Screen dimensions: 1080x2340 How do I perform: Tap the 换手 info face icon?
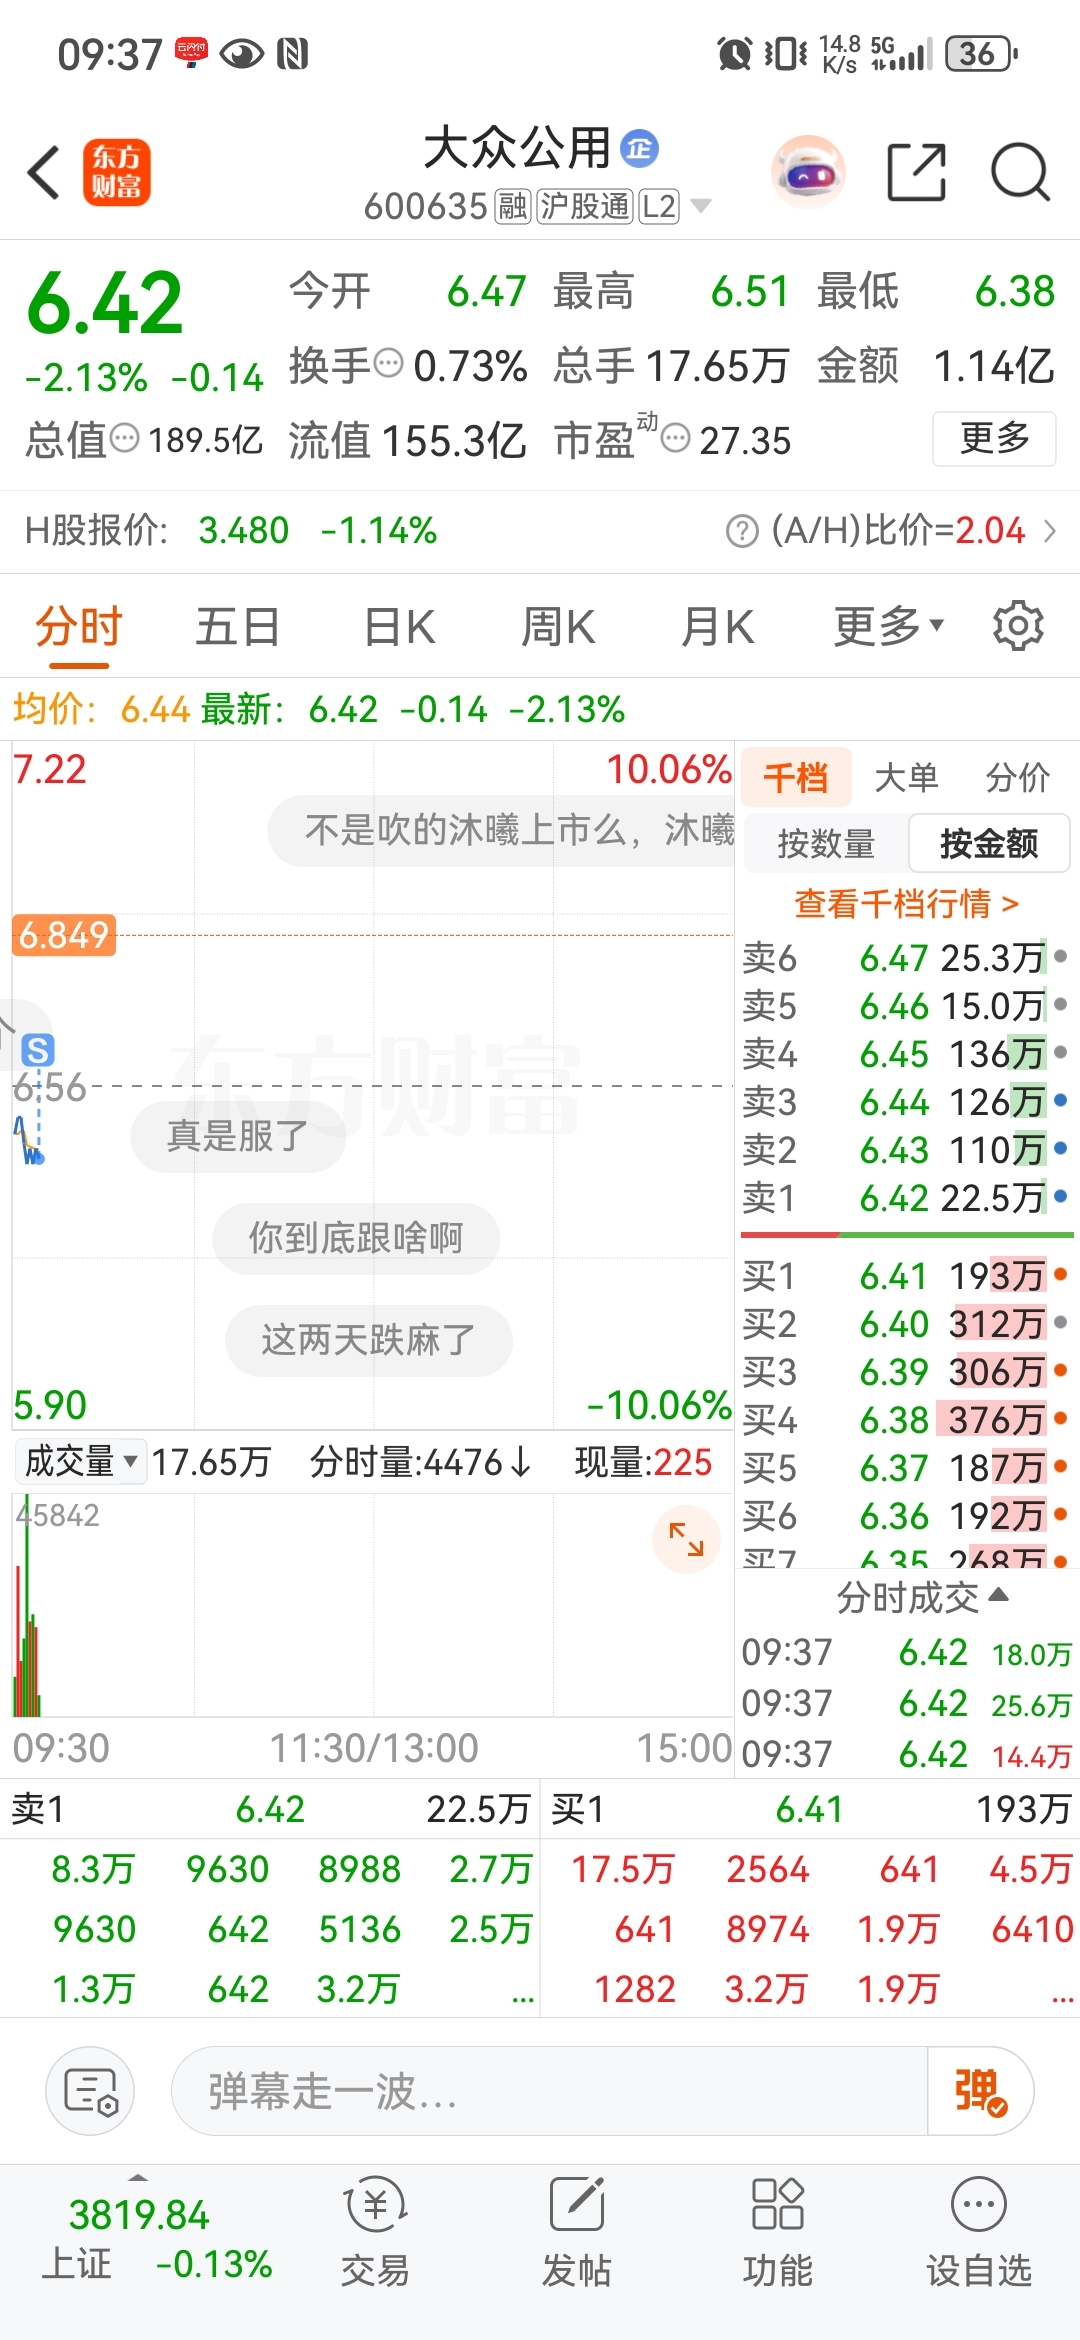388,362
